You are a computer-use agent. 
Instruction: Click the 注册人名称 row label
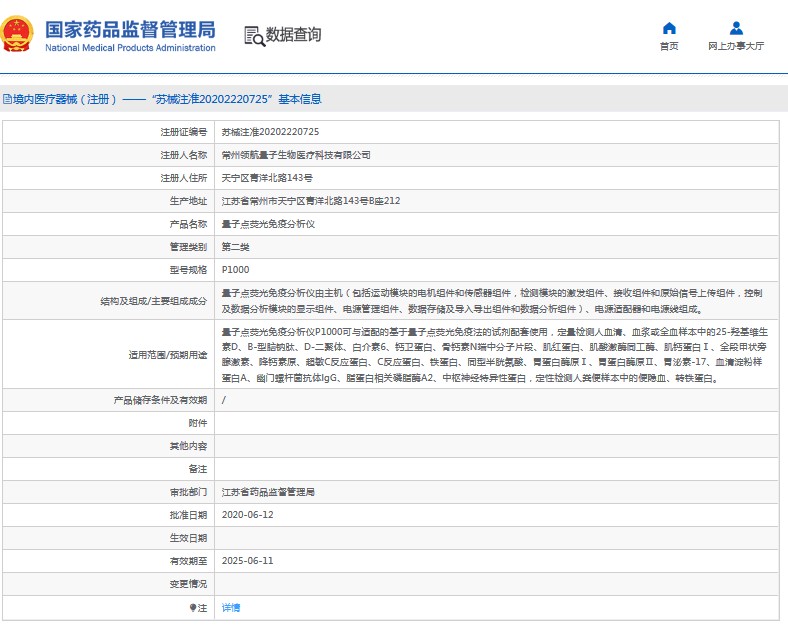point(184,155)
